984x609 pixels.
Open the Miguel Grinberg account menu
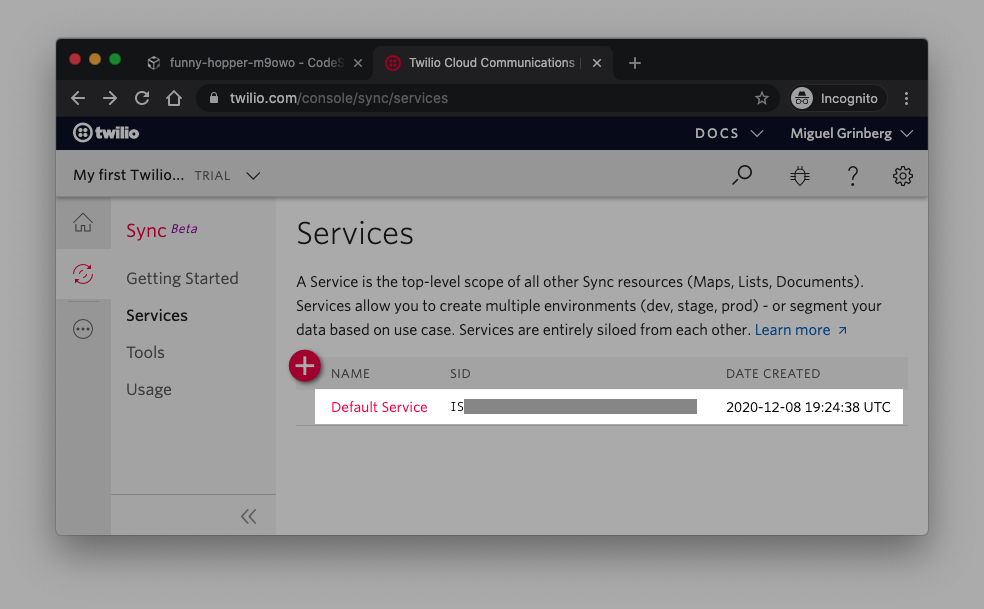851,133
